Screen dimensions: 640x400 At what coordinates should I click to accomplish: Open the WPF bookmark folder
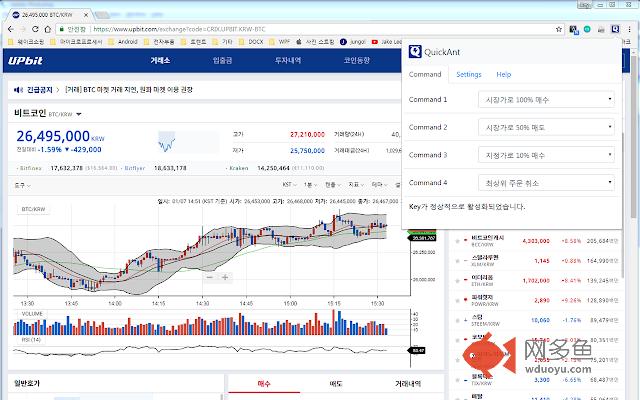click(280, 42)
